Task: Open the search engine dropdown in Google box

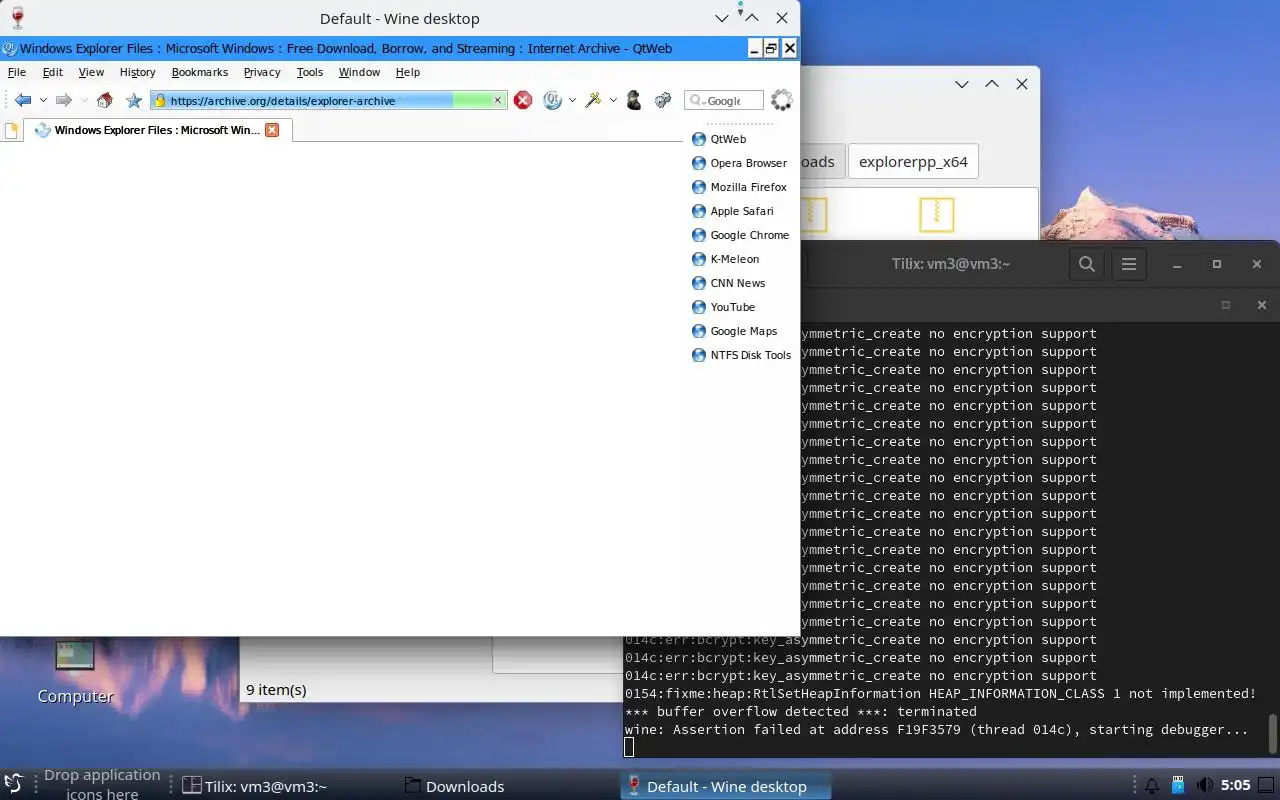Action: point(697,100)
